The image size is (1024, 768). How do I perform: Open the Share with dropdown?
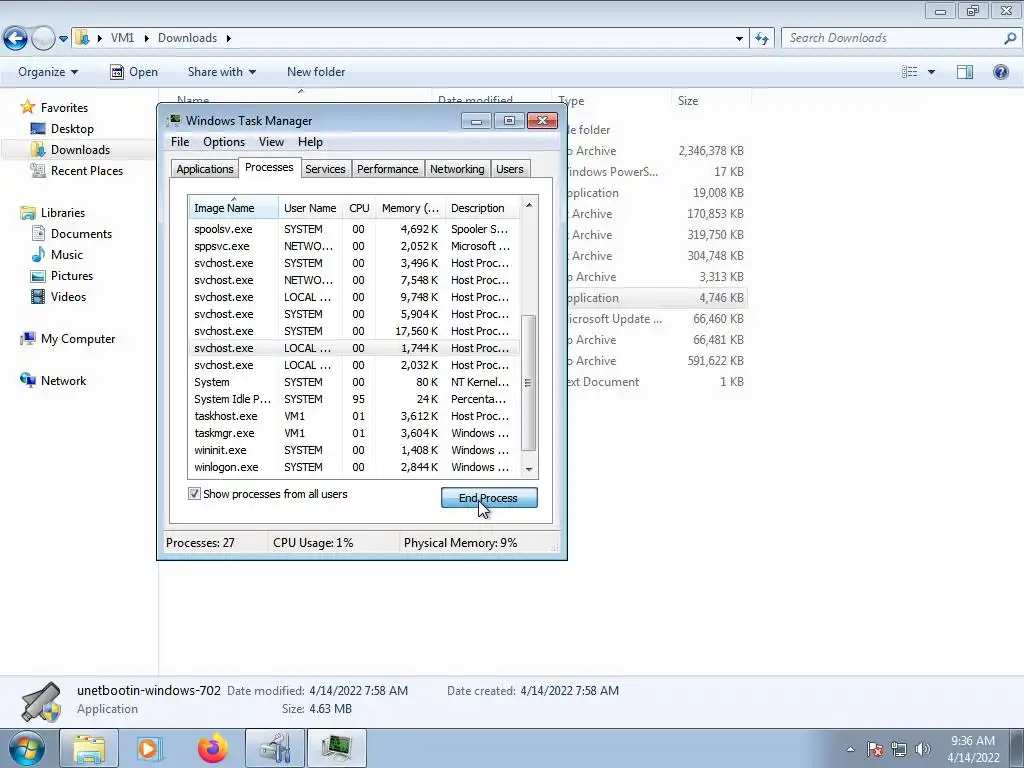coord(221,72)
